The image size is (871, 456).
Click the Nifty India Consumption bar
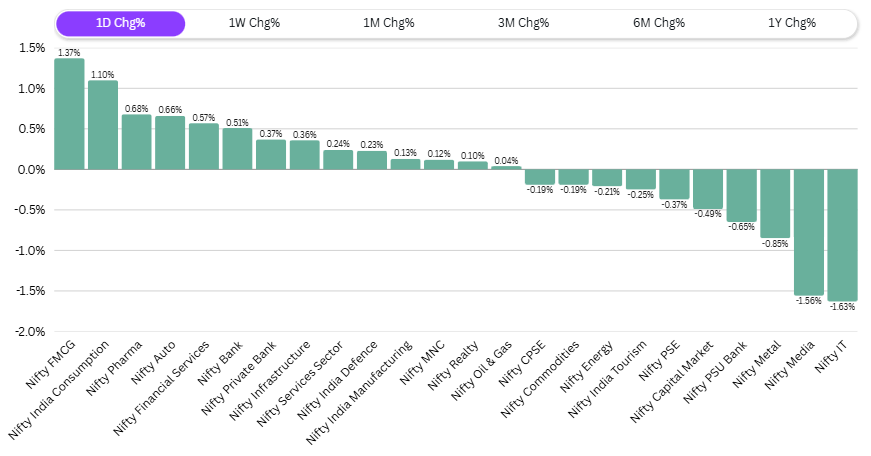[103, 125]
